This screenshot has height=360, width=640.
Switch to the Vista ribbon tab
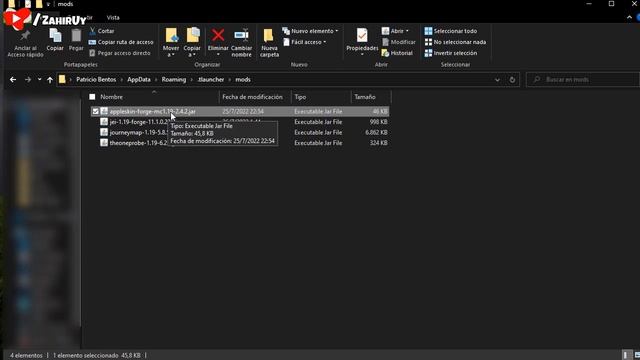(113, 18)
